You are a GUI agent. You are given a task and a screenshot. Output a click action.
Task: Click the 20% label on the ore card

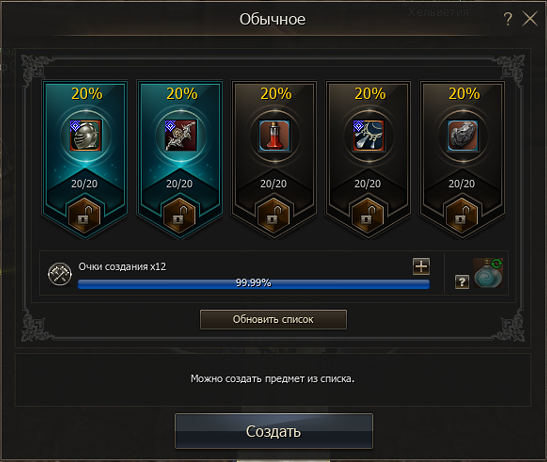tap(464, 94)
